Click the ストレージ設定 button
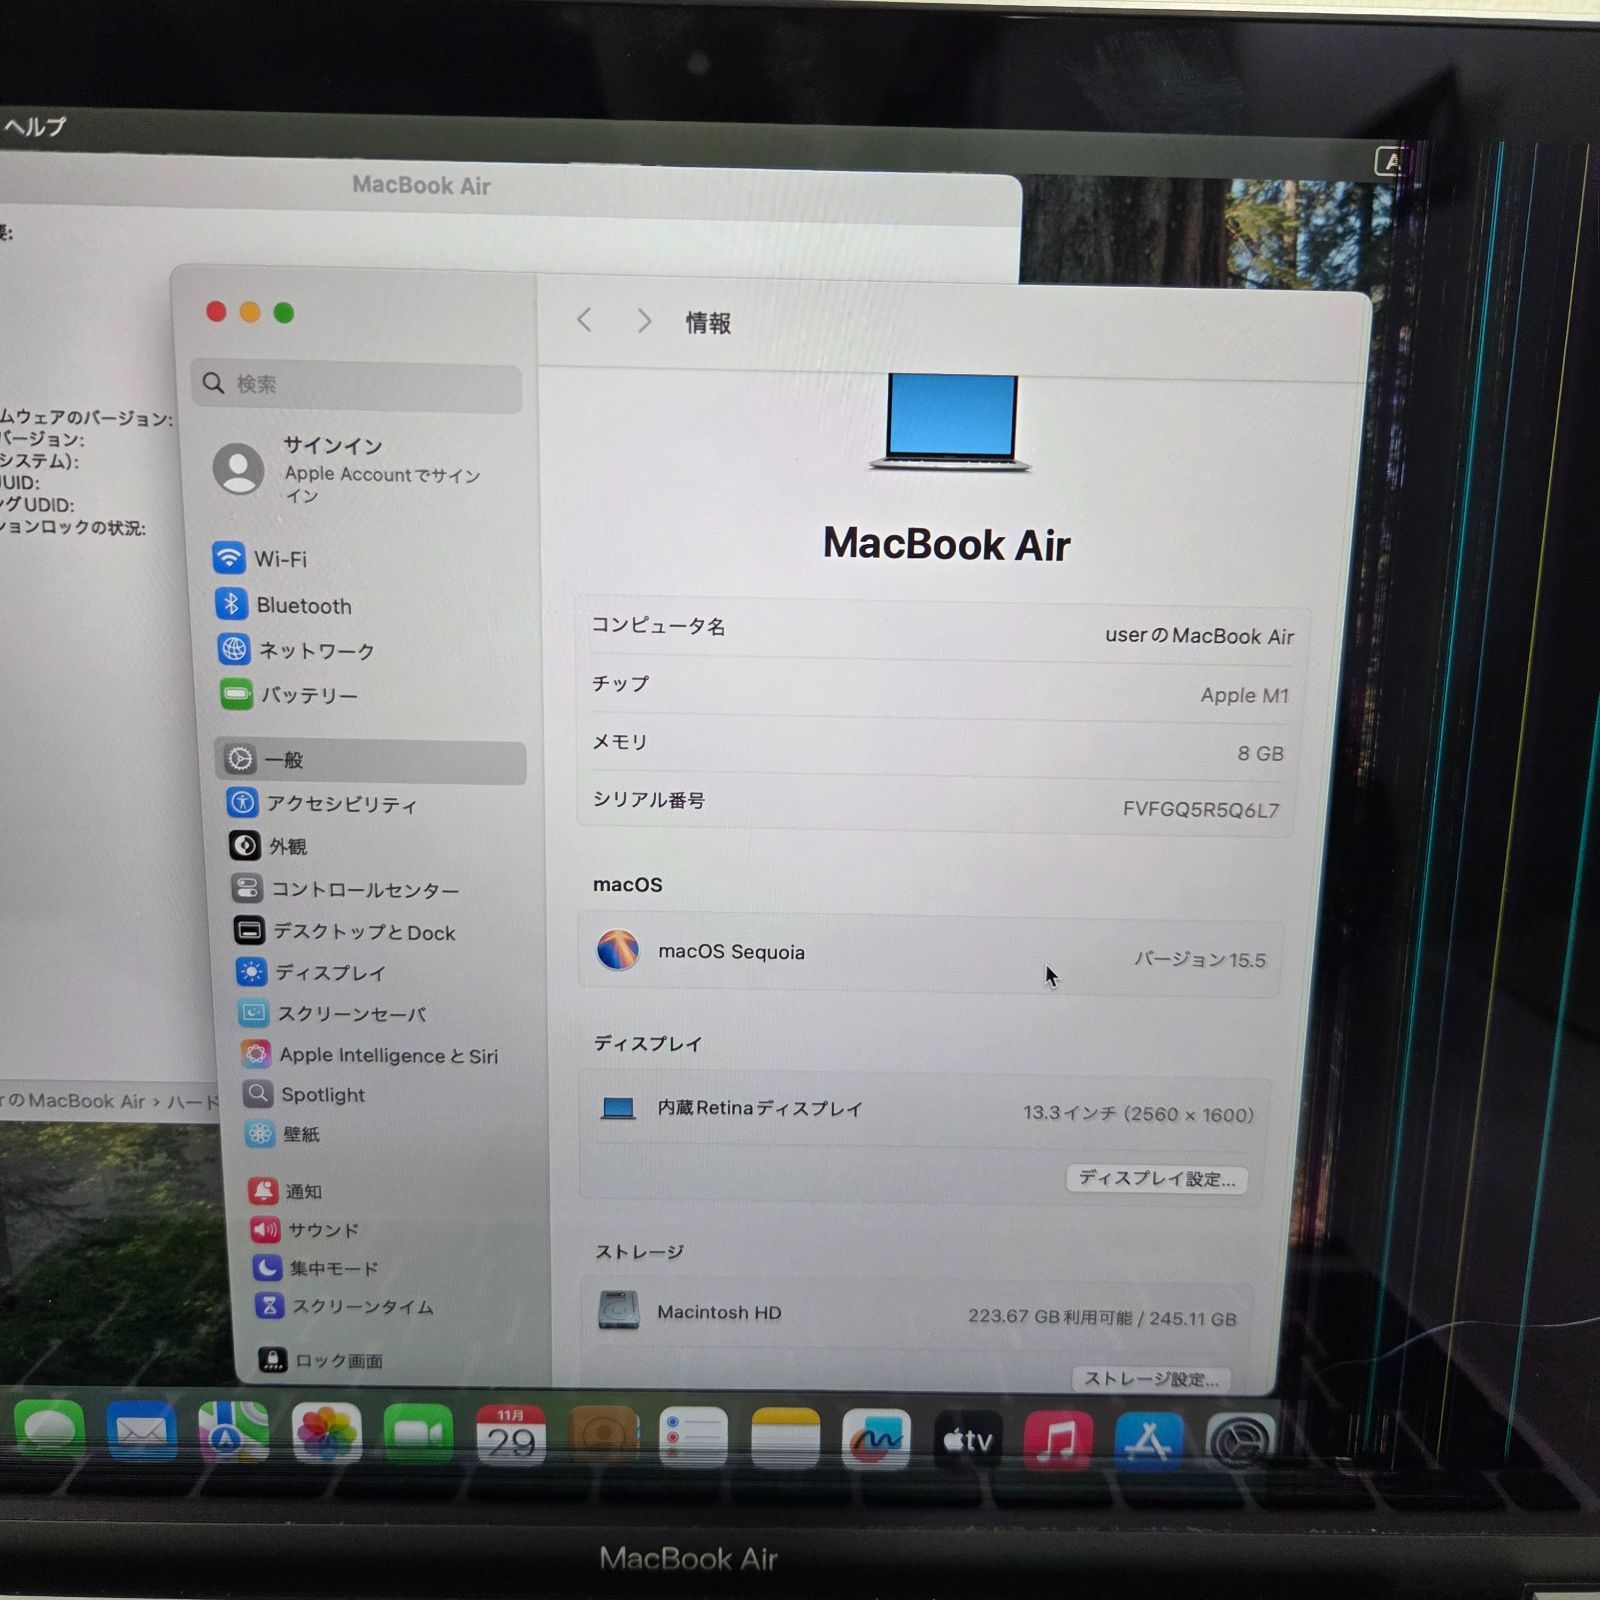Screen dimensions: 1600x1600 pos(1152,1380)
